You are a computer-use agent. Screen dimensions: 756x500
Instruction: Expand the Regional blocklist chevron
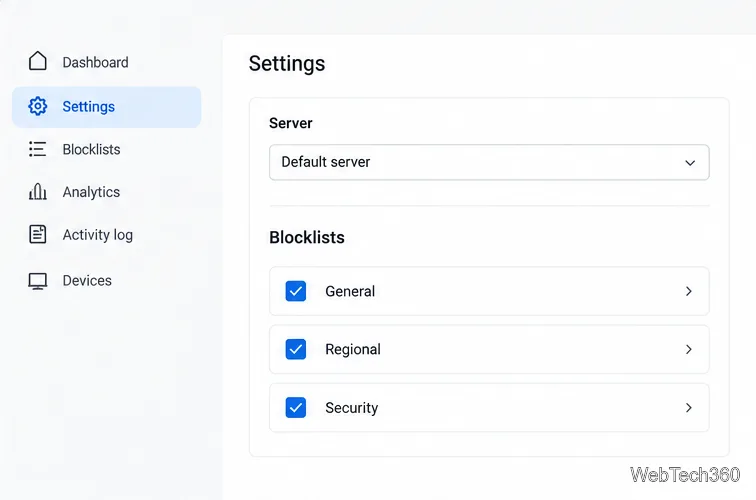[x=688, y=349]
